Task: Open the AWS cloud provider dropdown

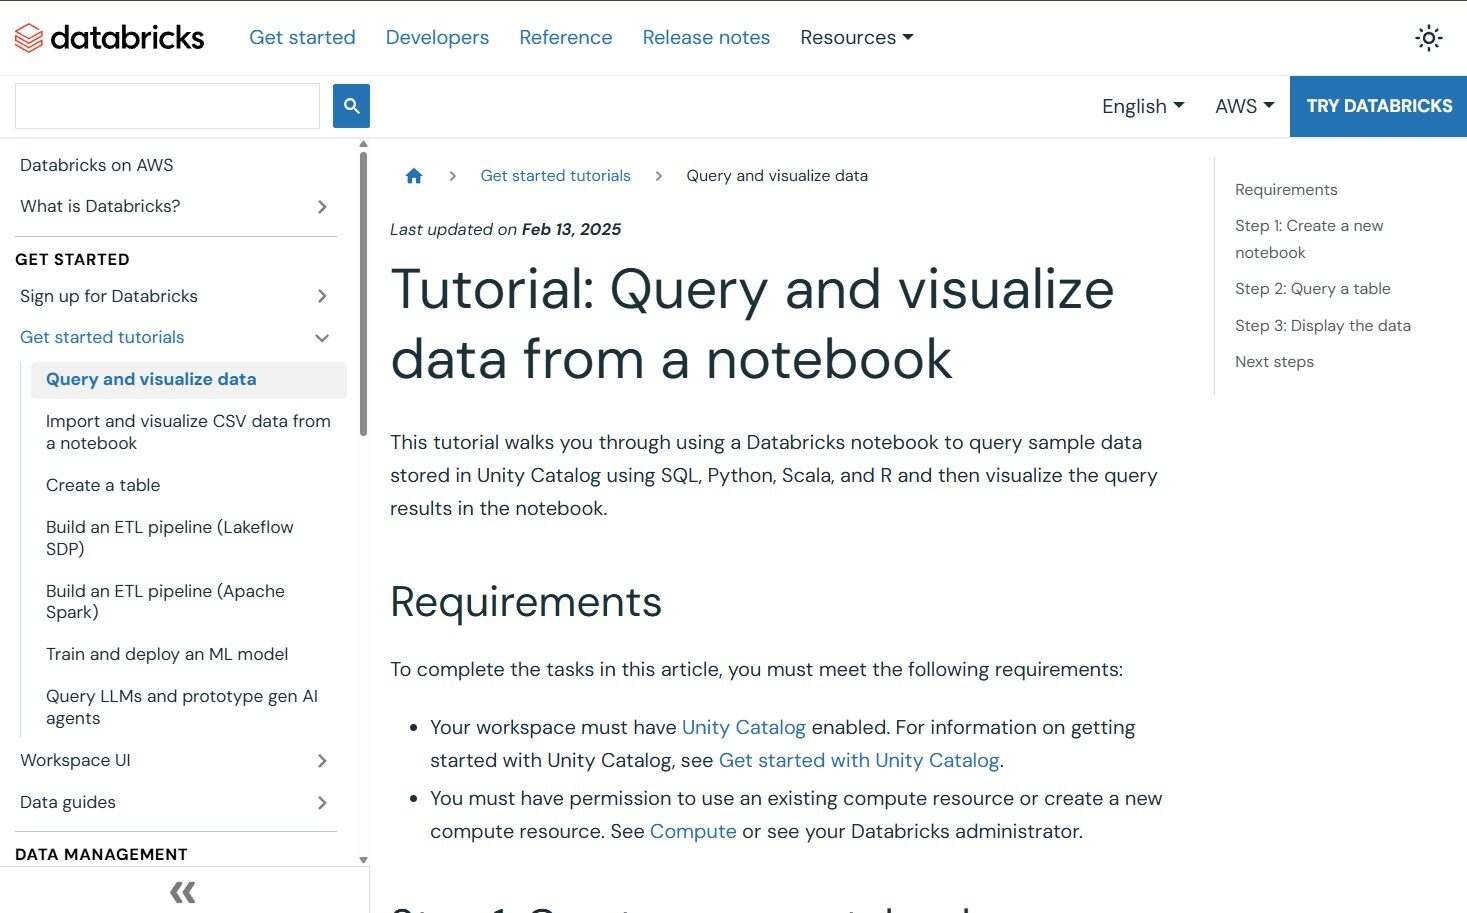Action: point(1244,106)
